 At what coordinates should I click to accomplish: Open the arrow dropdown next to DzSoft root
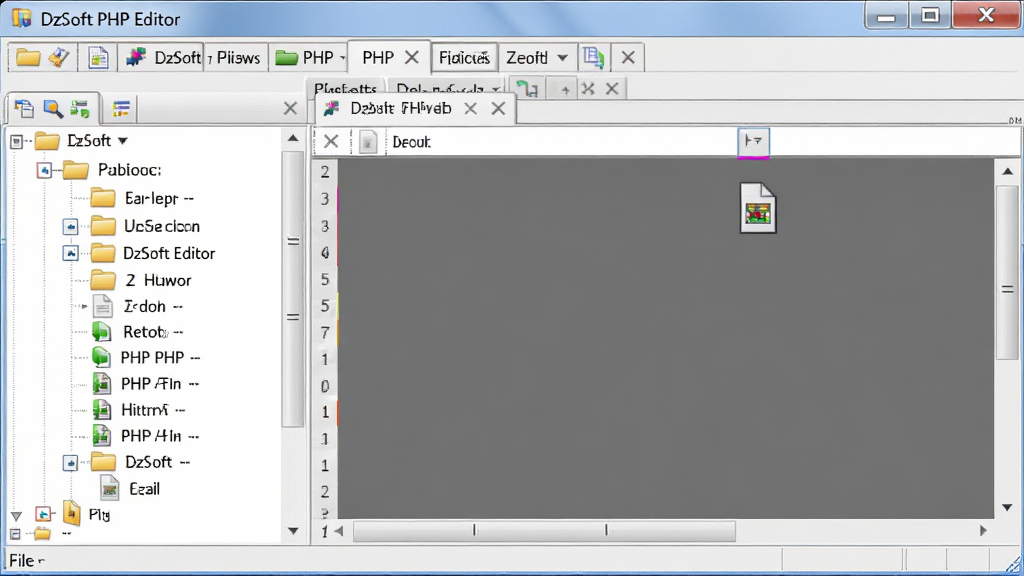click(x=122, y=141)
